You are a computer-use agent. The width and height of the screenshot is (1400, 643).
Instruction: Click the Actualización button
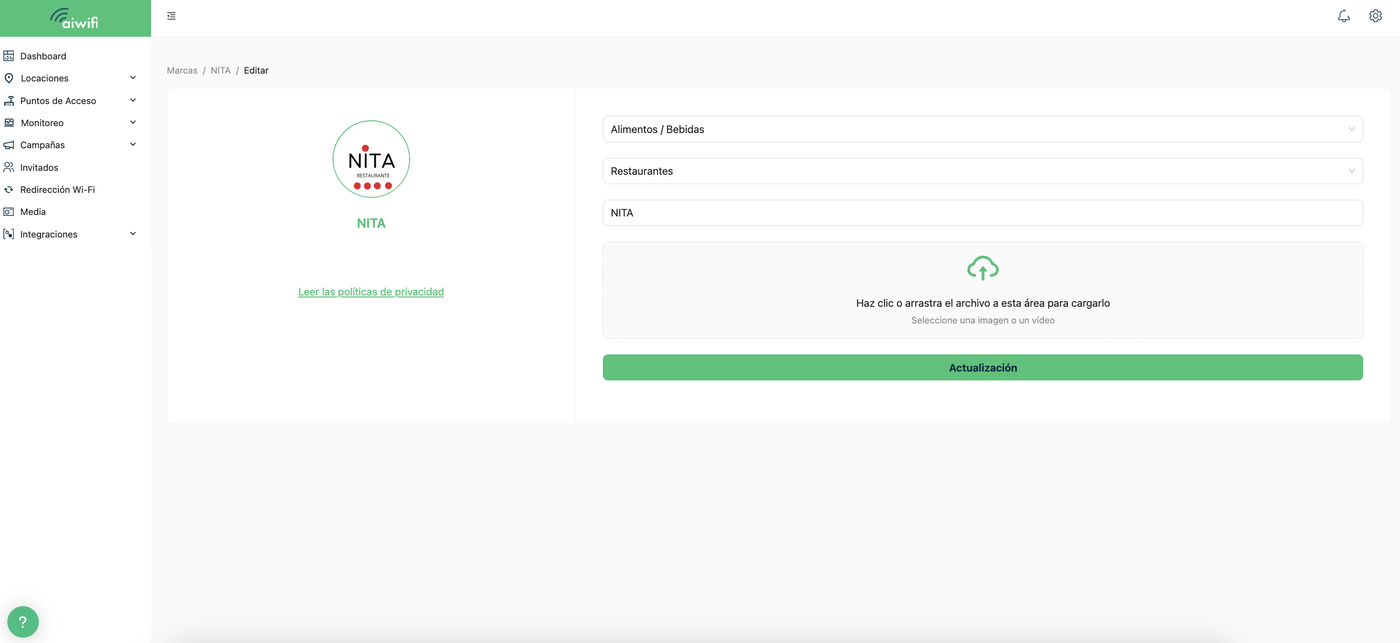[983, 367]
